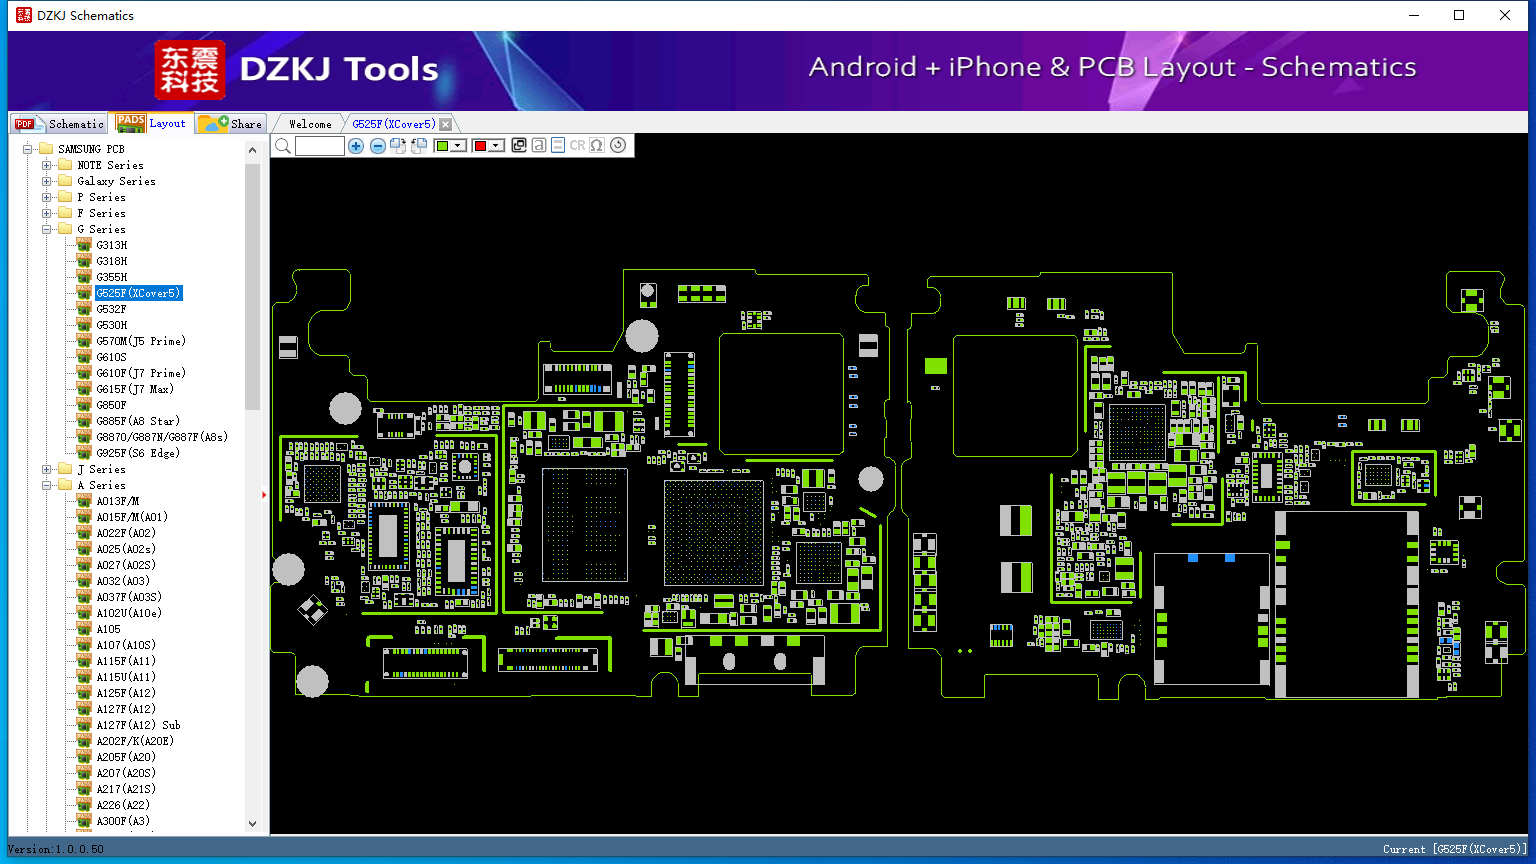Toggle the 'a' text display button
Screen dimensions: 1536x864
(x=539, y=146)
